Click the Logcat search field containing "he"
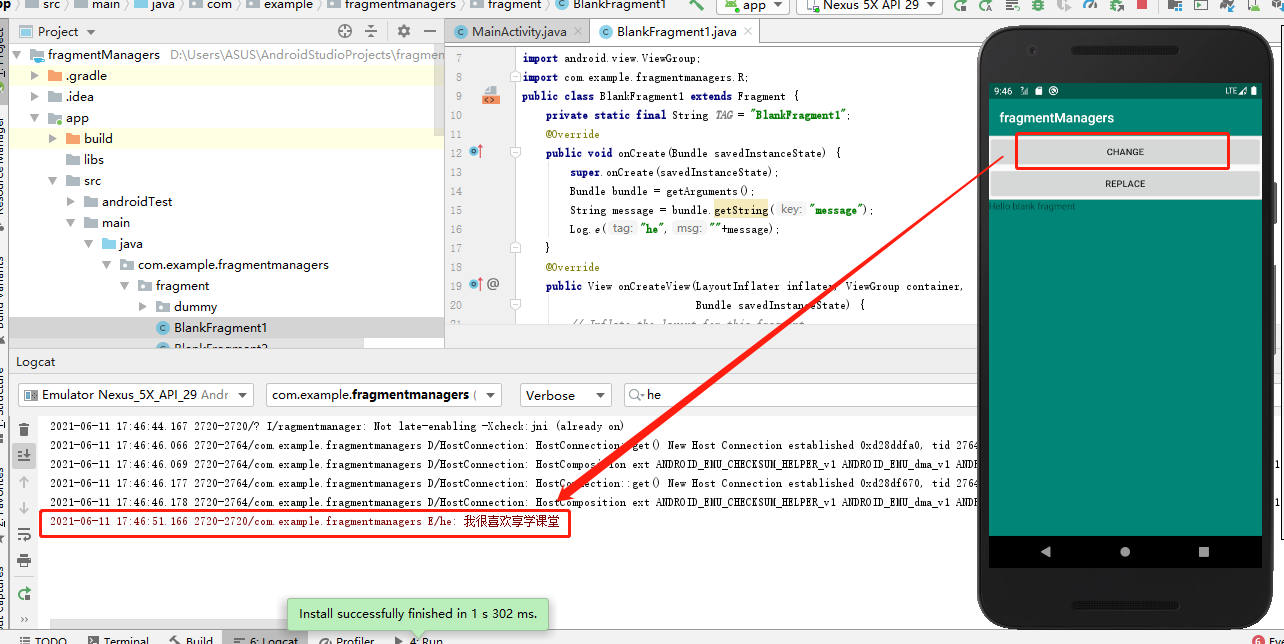Image resolution: width=1284 pixels, height=644 pixels. point(800,395)
